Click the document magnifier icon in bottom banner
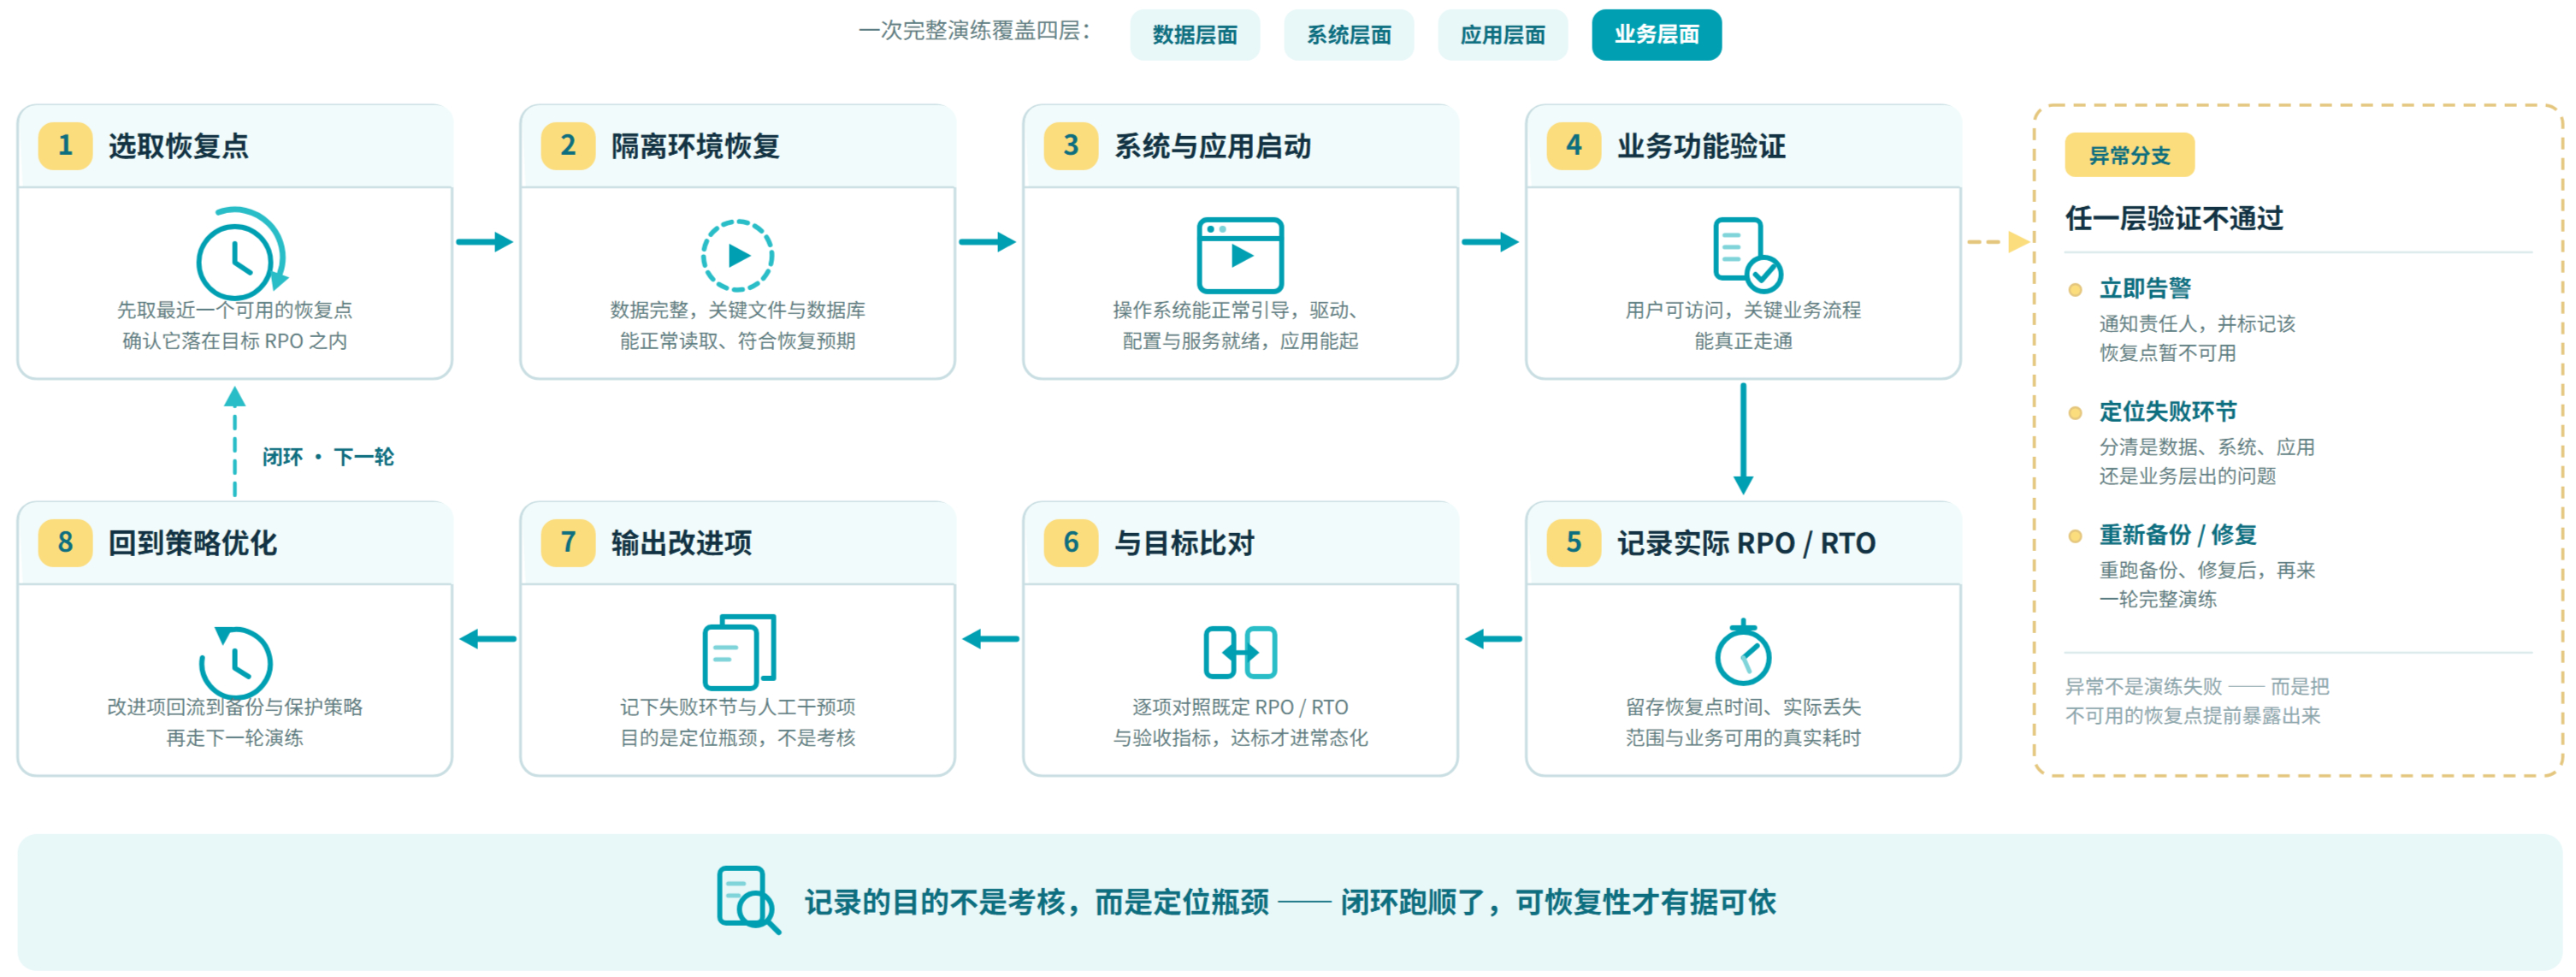 (x=749, y=900)
